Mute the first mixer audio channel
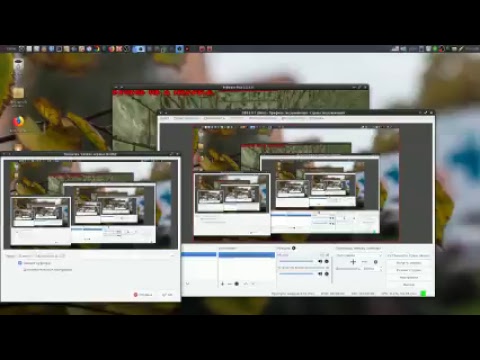Screen dimensions: 480x360 click(x=320, y=261)
